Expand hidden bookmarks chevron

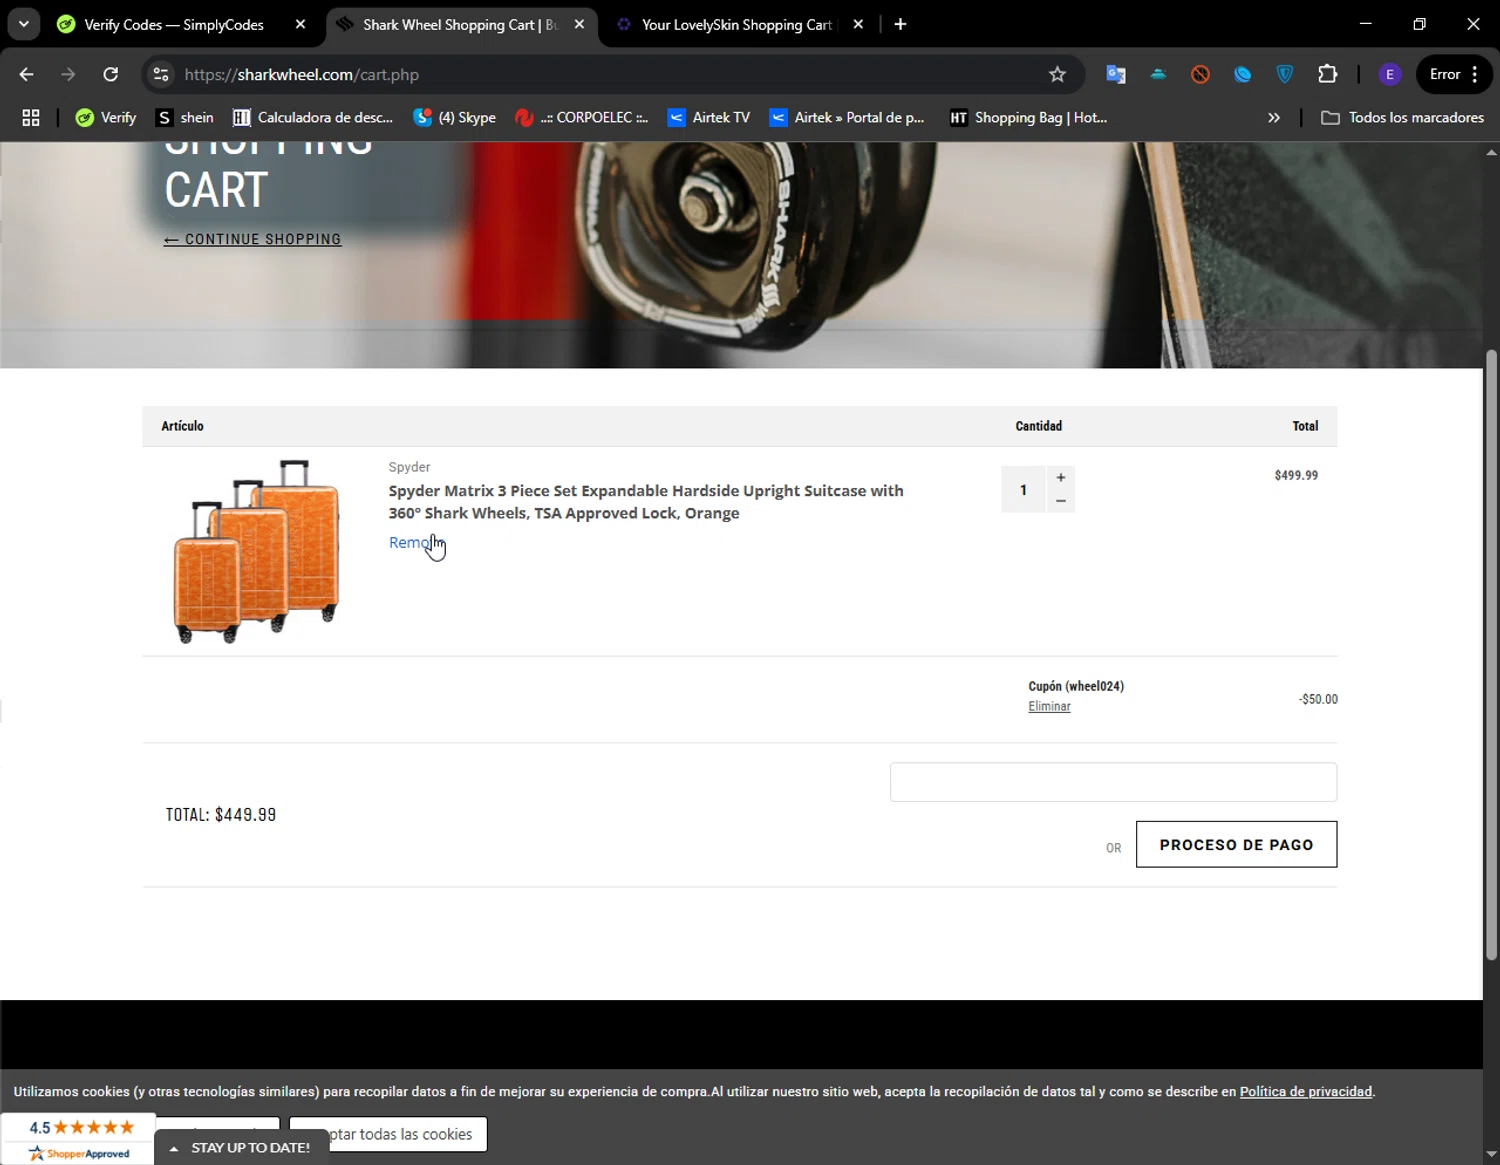click(1273, 117)
